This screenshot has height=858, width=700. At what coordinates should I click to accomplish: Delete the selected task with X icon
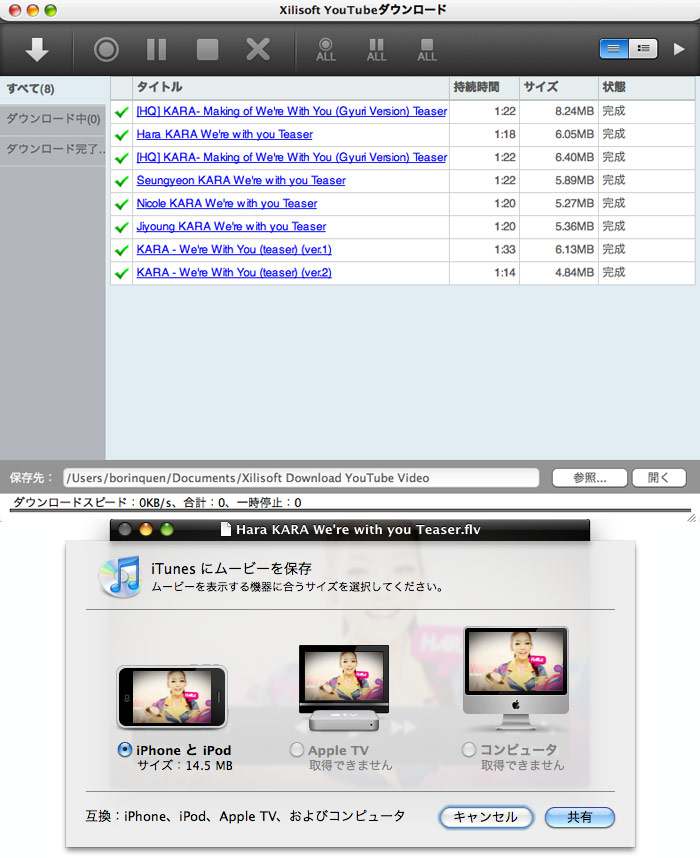tap(258, 50)
